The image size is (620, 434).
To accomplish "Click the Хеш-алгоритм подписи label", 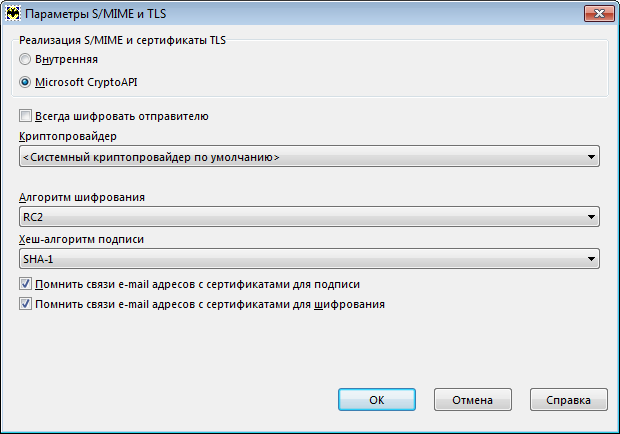I will [x=81, y=240].
